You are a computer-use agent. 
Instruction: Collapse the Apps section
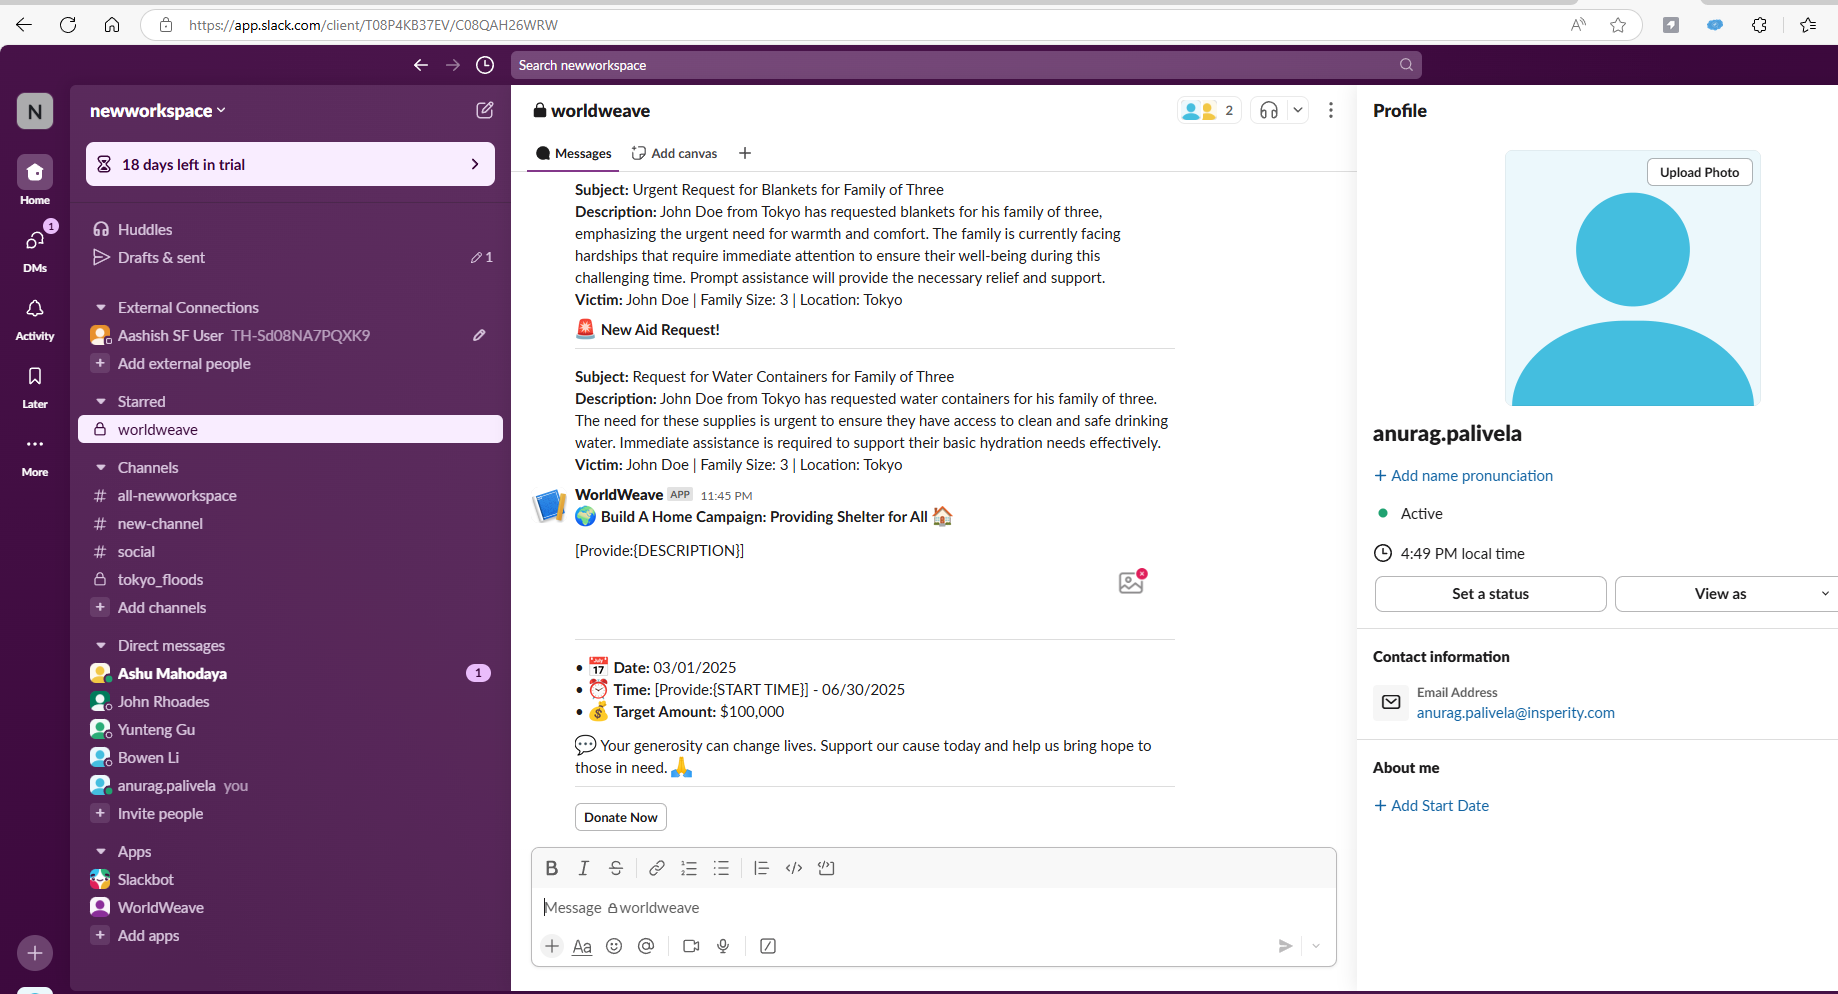pyautogui.click(x=101, y=851)
